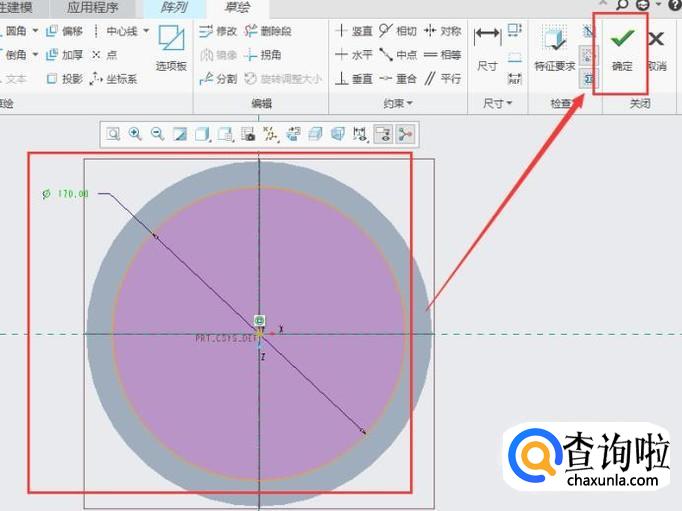The height and width of the screenshot is (511, 682).
Task: Select the 坐标系 coordinate system tool
Action: pos(114,79)
